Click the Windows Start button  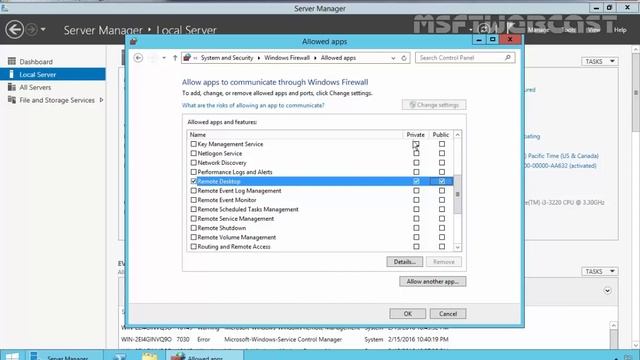(12, 356)
